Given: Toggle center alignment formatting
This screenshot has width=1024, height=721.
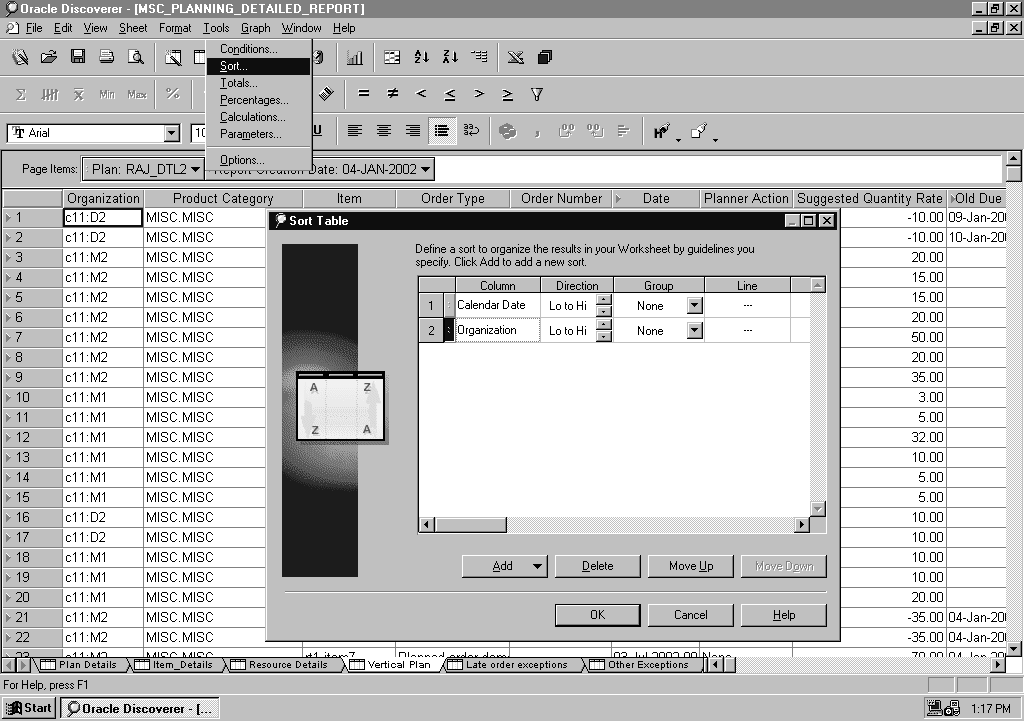Looking at the screenshot, I should (x=383, y=131).
